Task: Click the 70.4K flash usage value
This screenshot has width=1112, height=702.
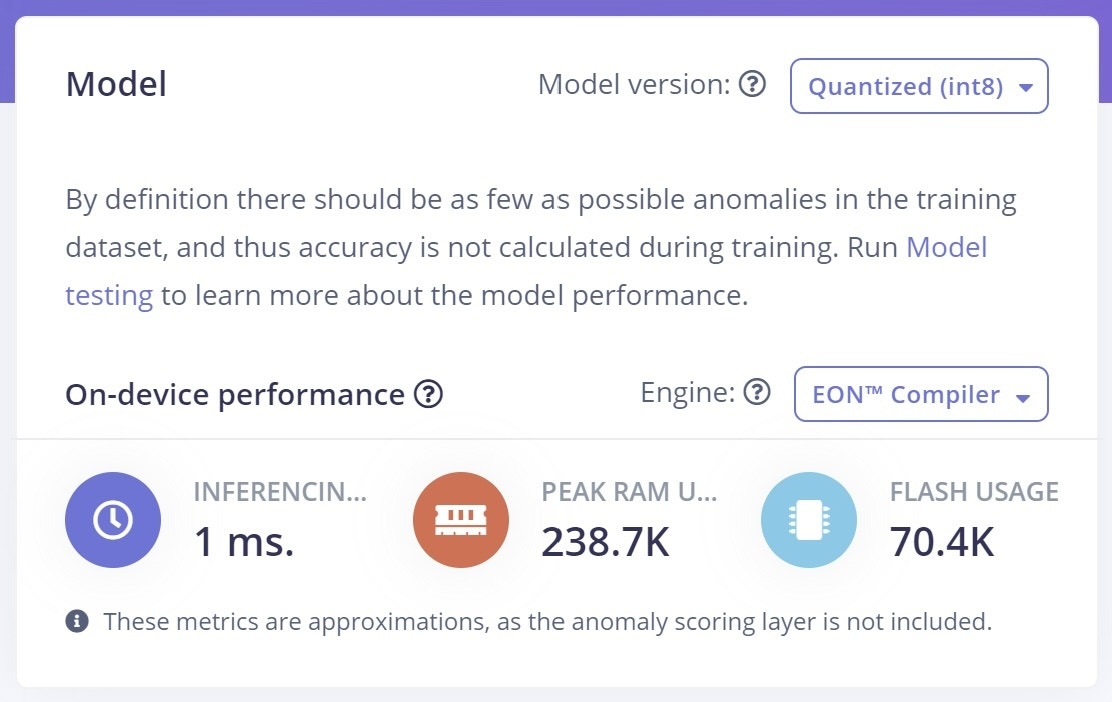Action: (x=942, y=542)
